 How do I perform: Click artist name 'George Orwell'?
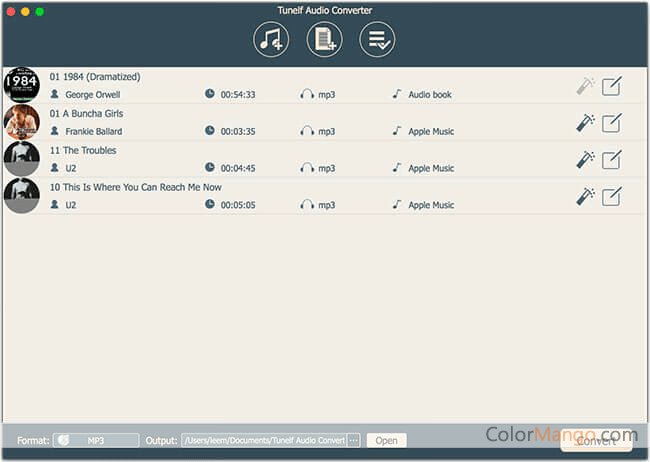pyautogui.click(x=93, y=95)
